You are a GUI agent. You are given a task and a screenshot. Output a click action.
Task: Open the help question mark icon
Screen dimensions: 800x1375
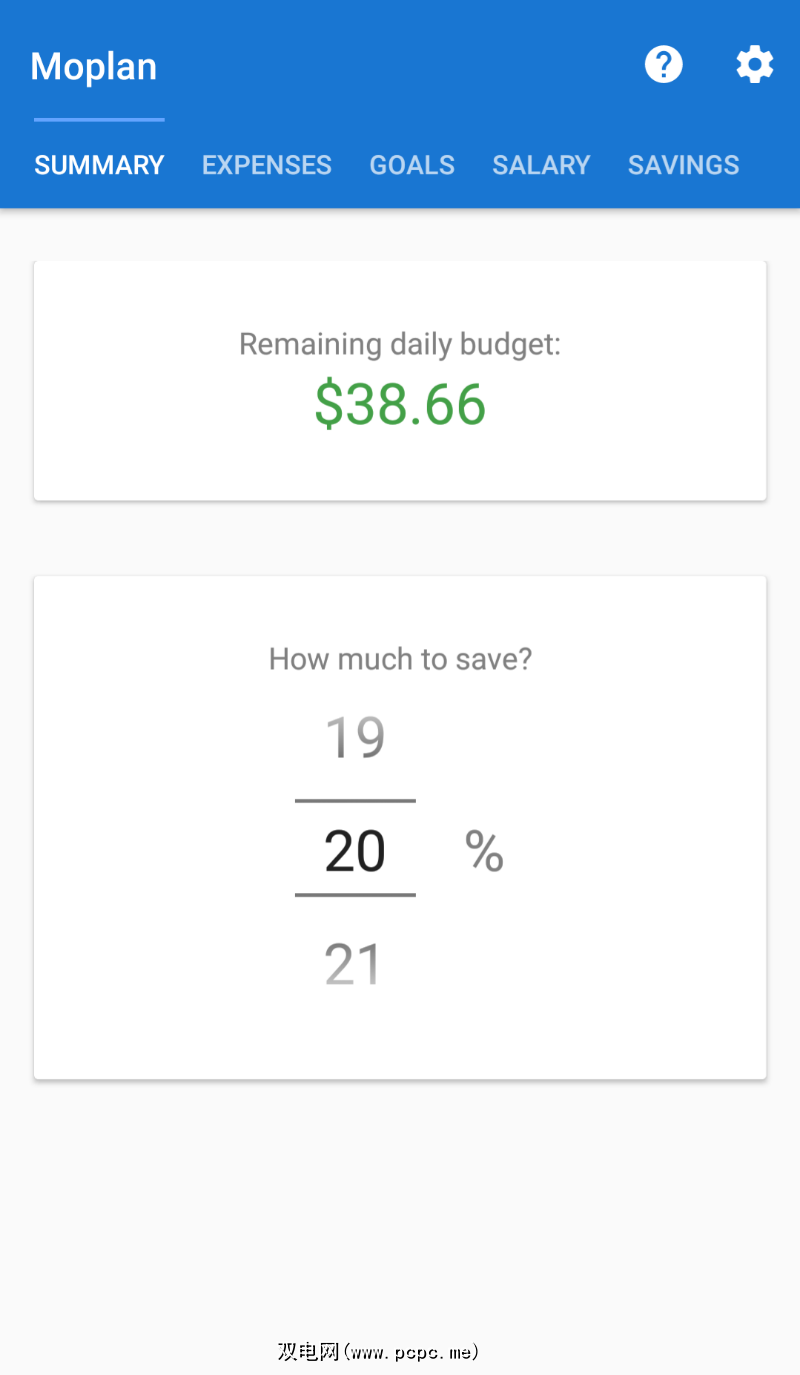[x=663, y=66]
